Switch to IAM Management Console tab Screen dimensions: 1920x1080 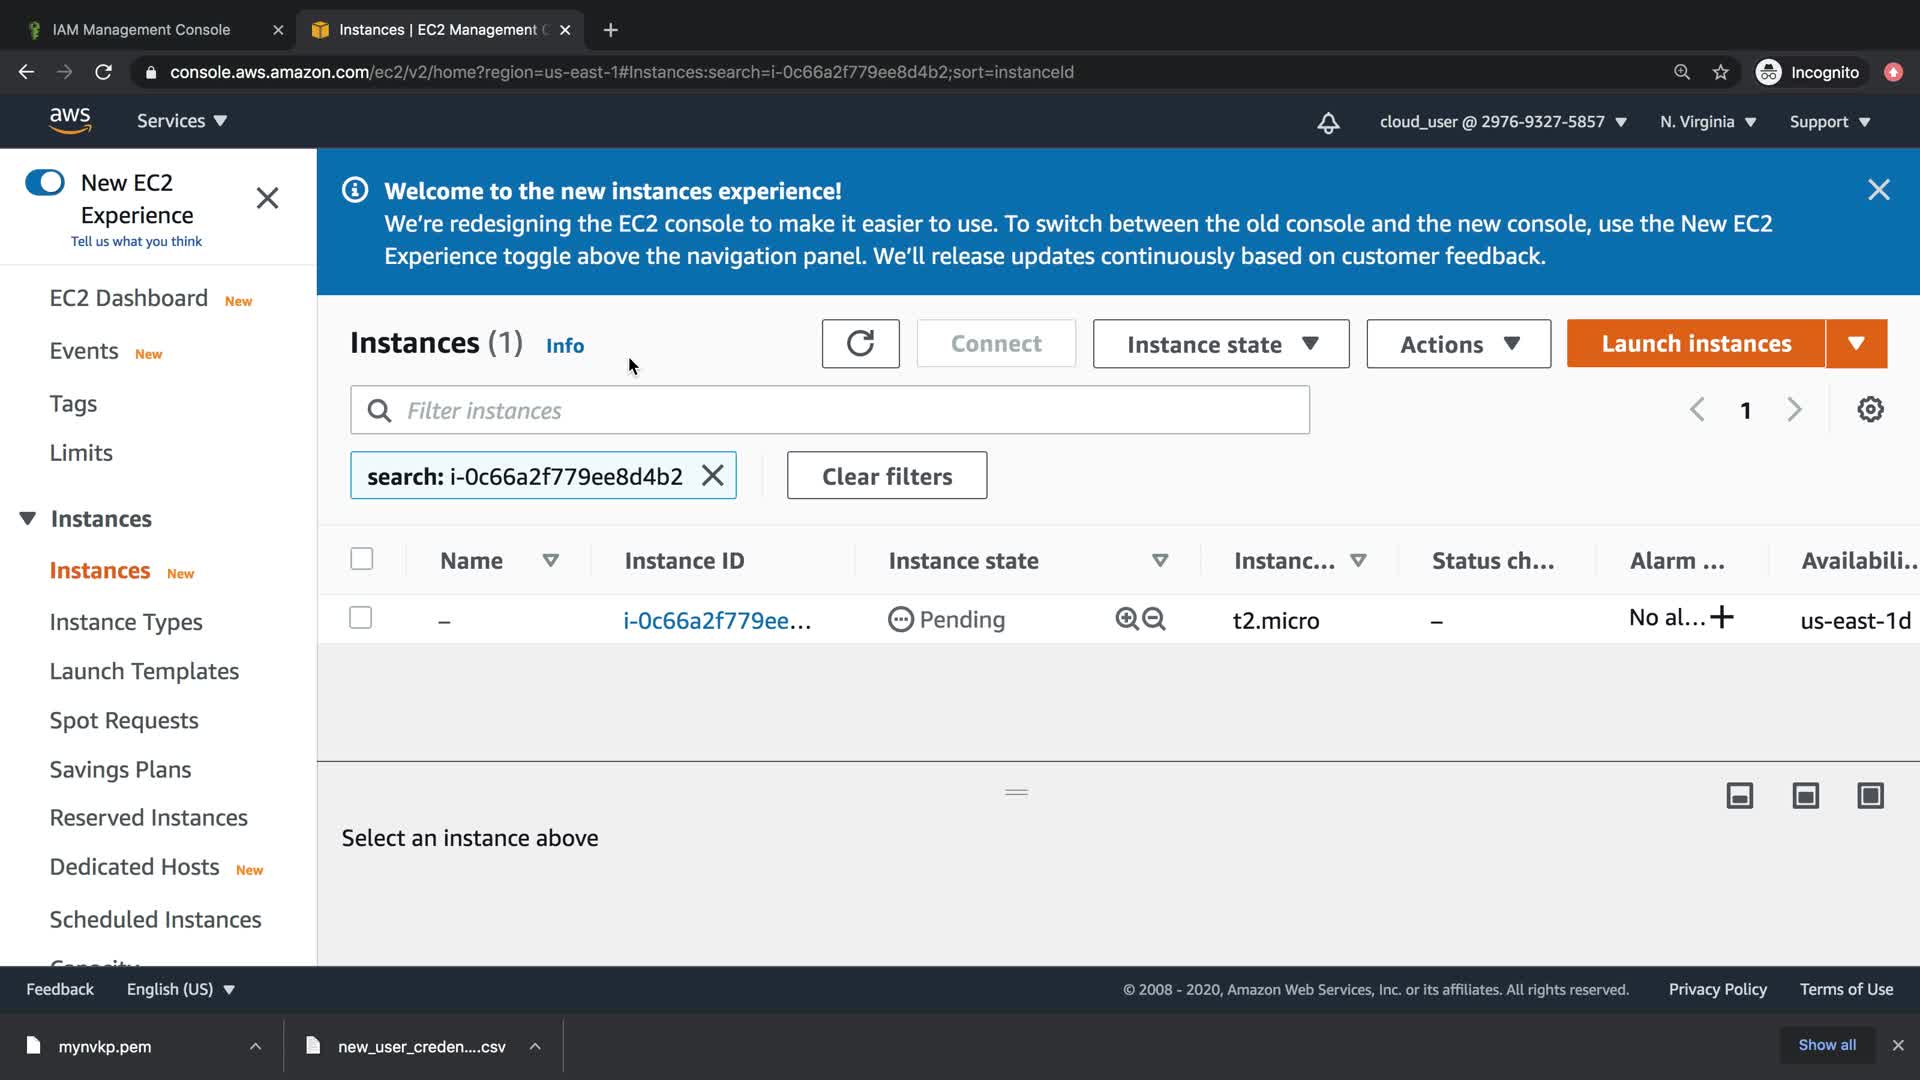click(x=141, y=30)
